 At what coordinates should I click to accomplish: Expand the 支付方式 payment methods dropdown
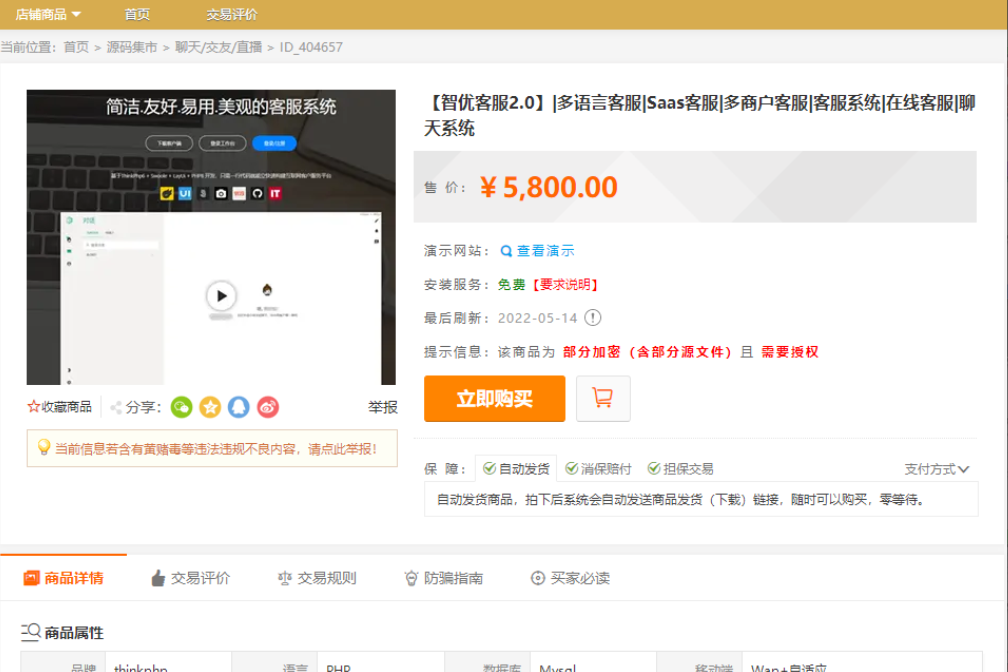pos(937,469)
